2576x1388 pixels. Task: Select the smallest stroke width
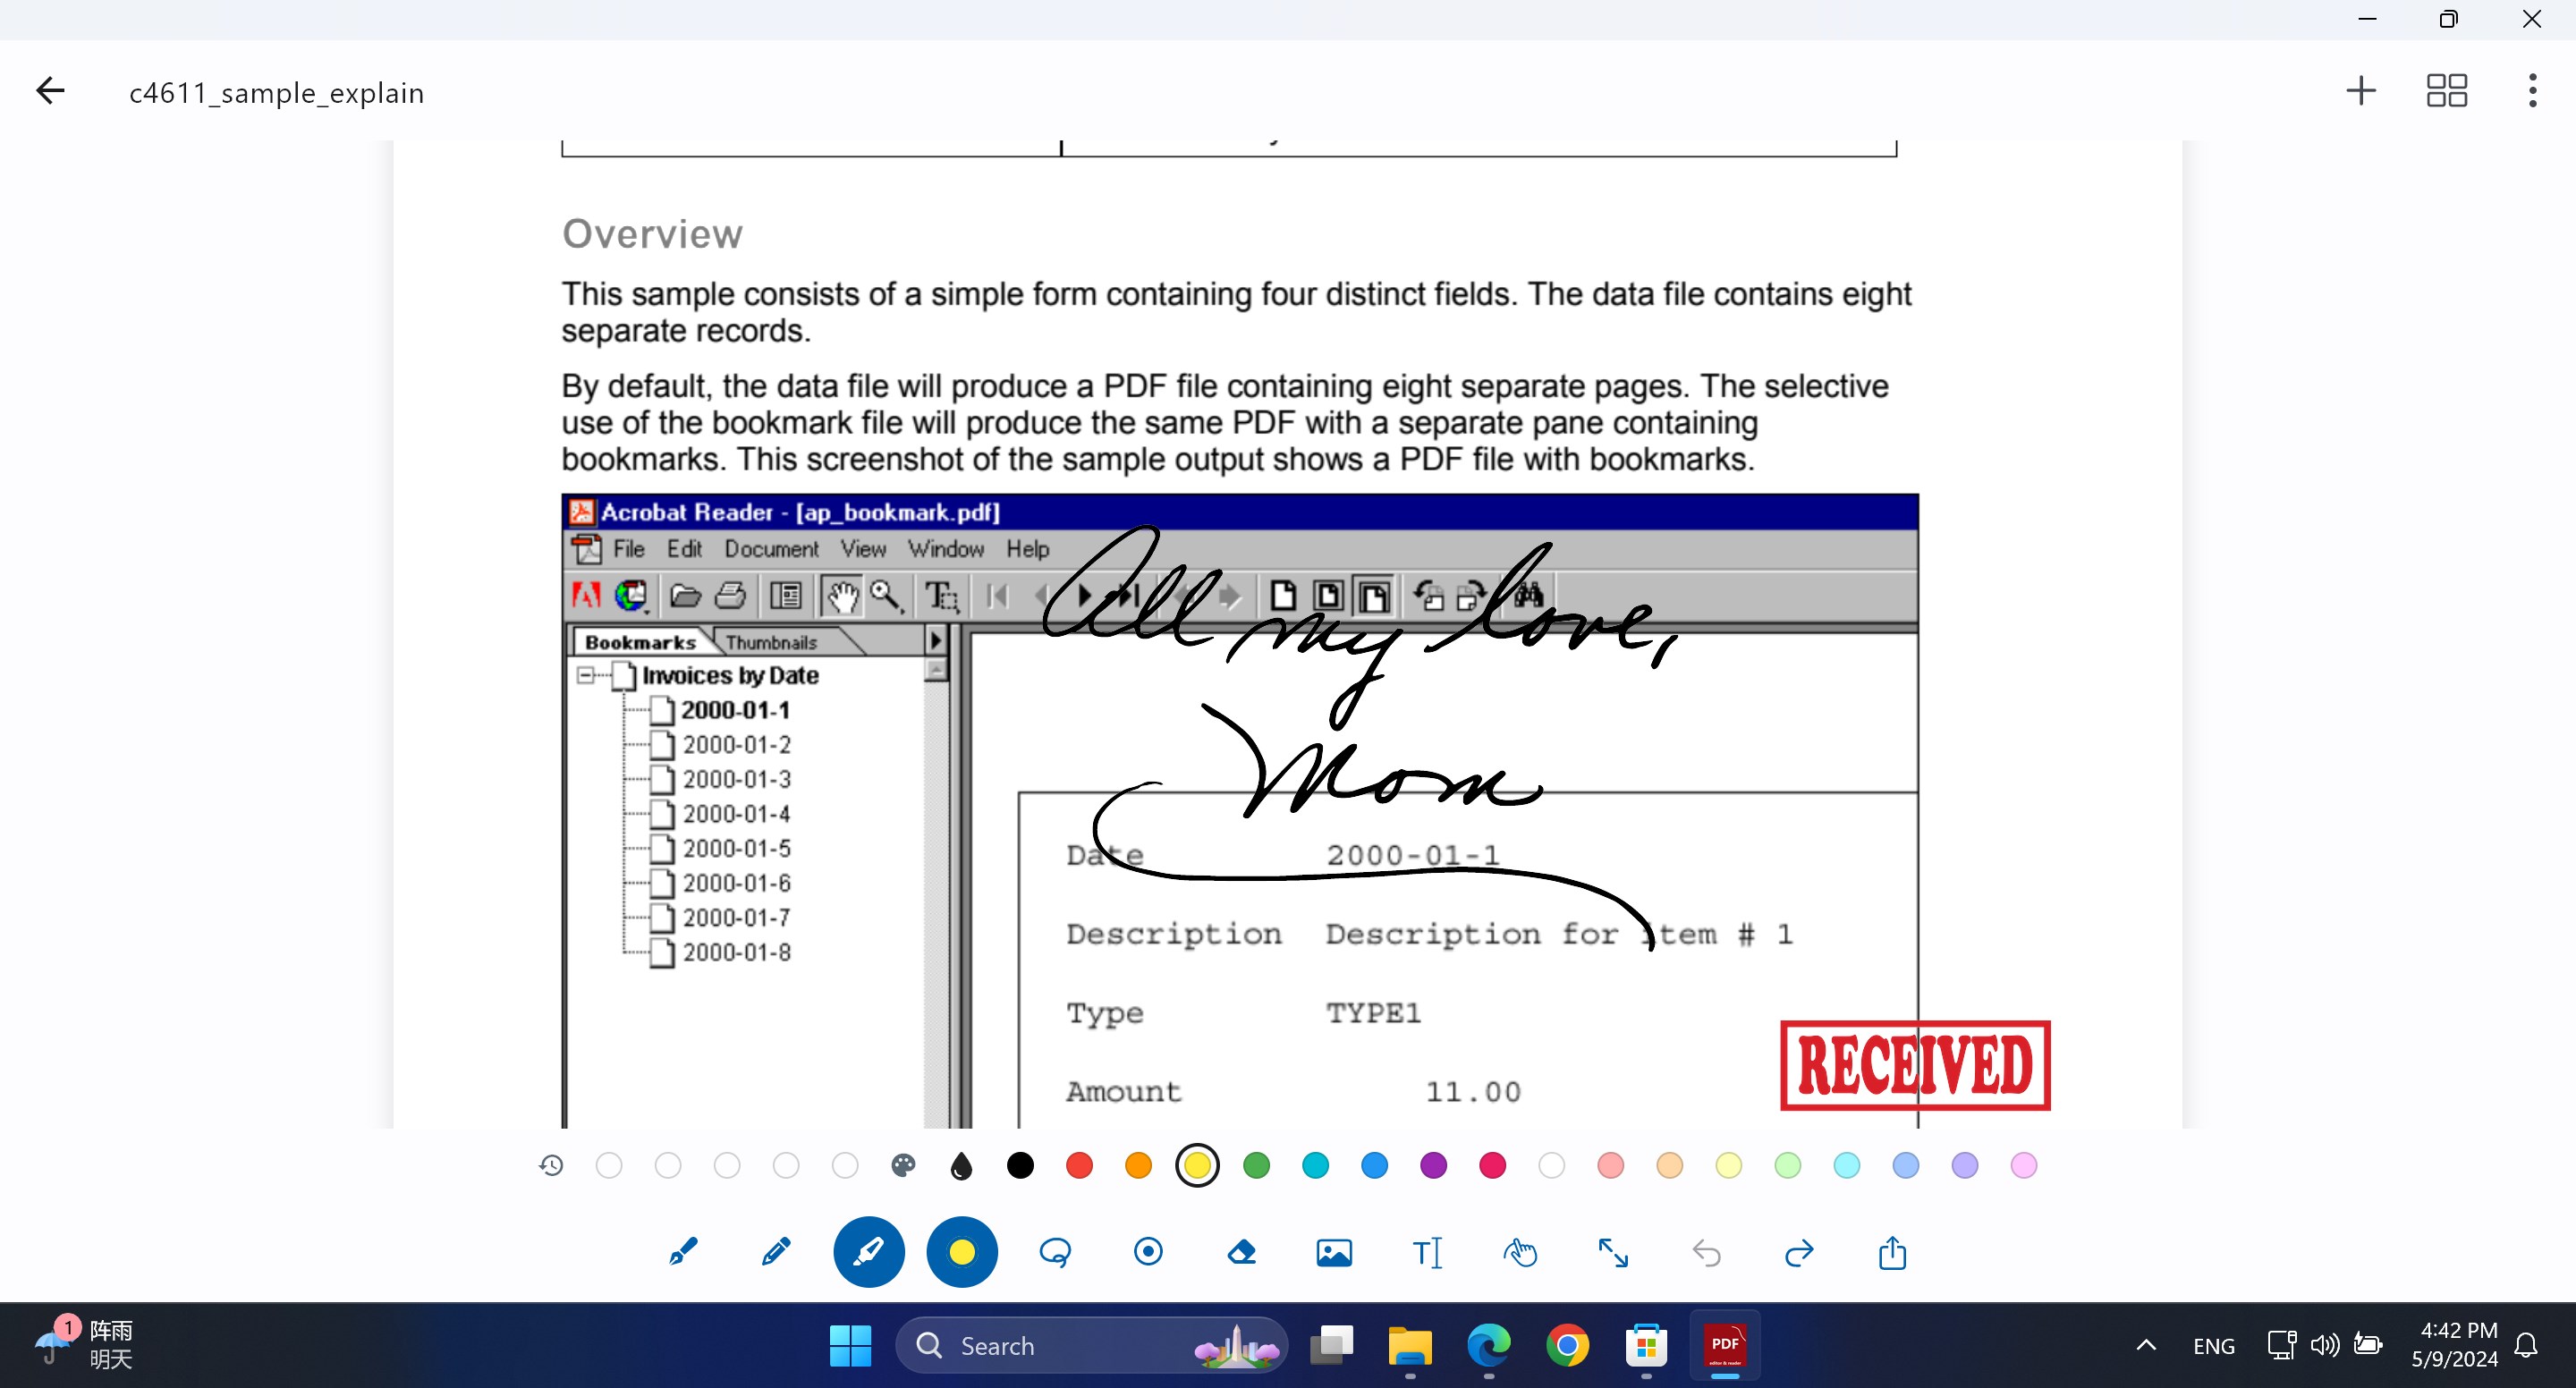click(x=608, y=1165)
